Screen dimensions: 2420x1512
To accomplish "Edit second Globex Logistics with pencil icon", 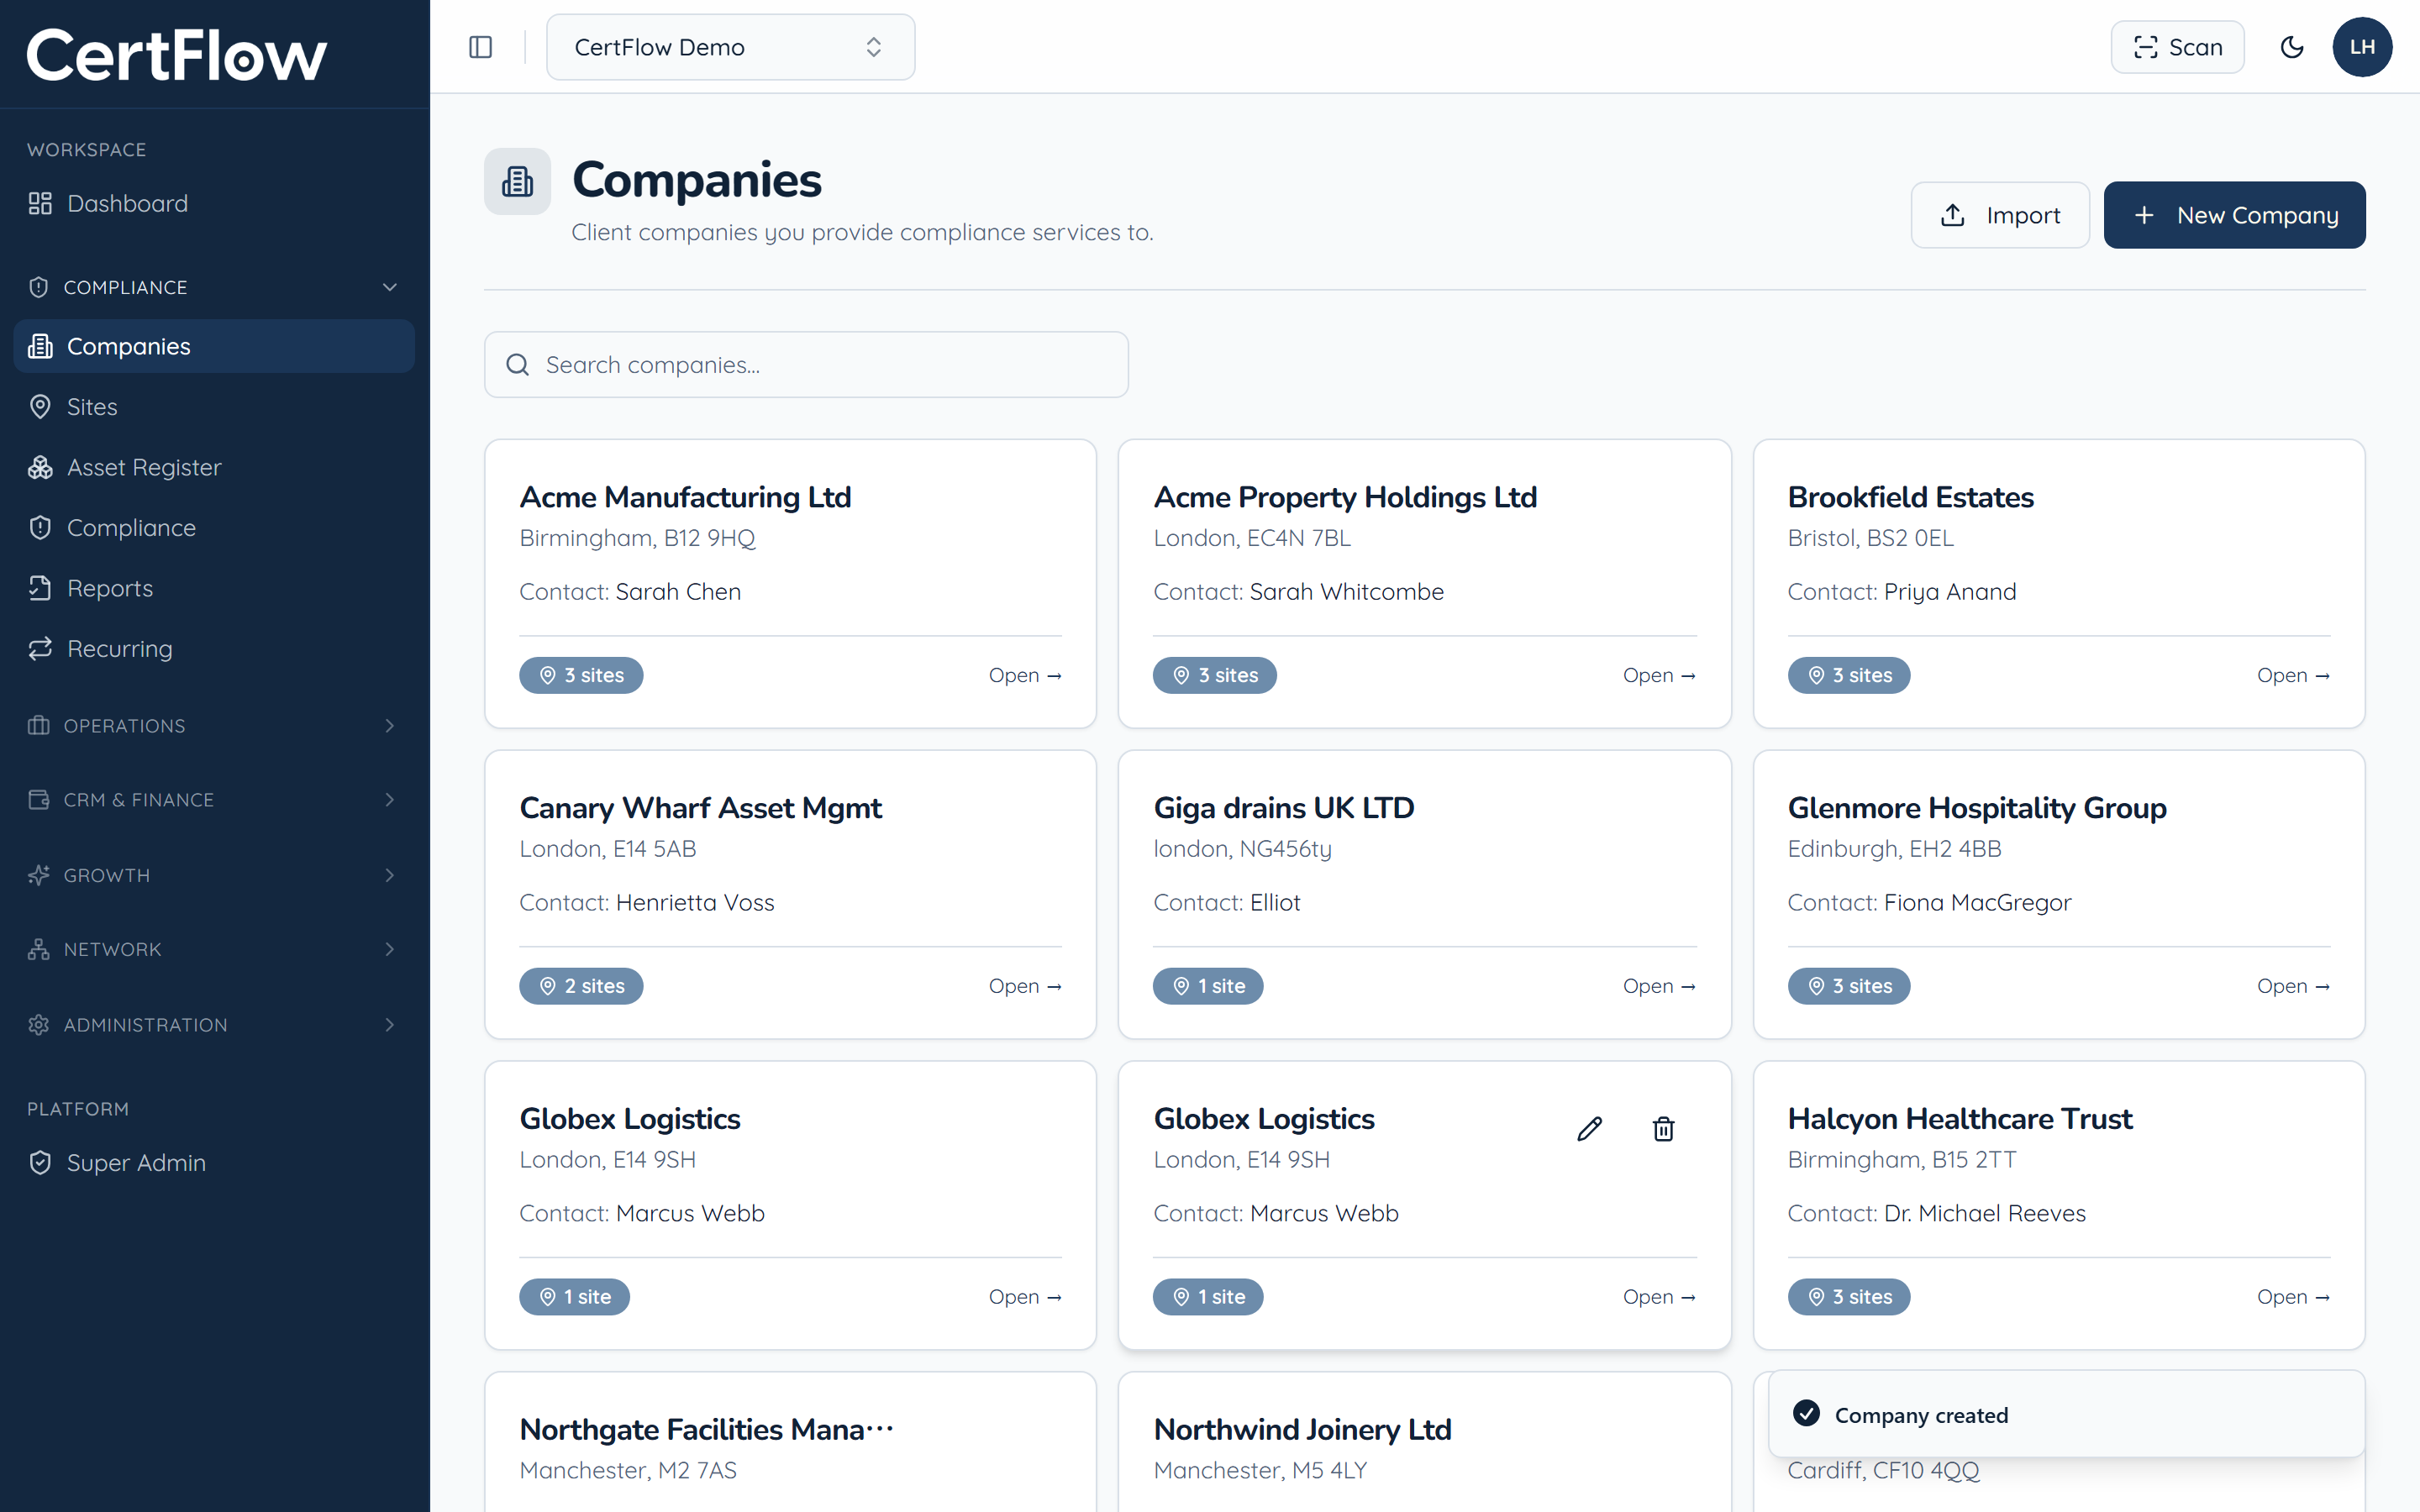I will coord(1590,1129).
